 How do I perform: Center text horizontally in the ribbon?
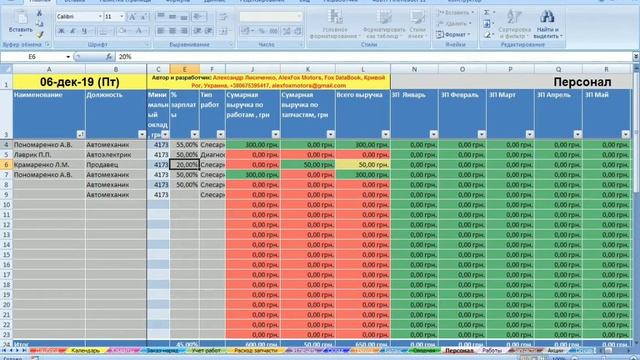[172, 31]
